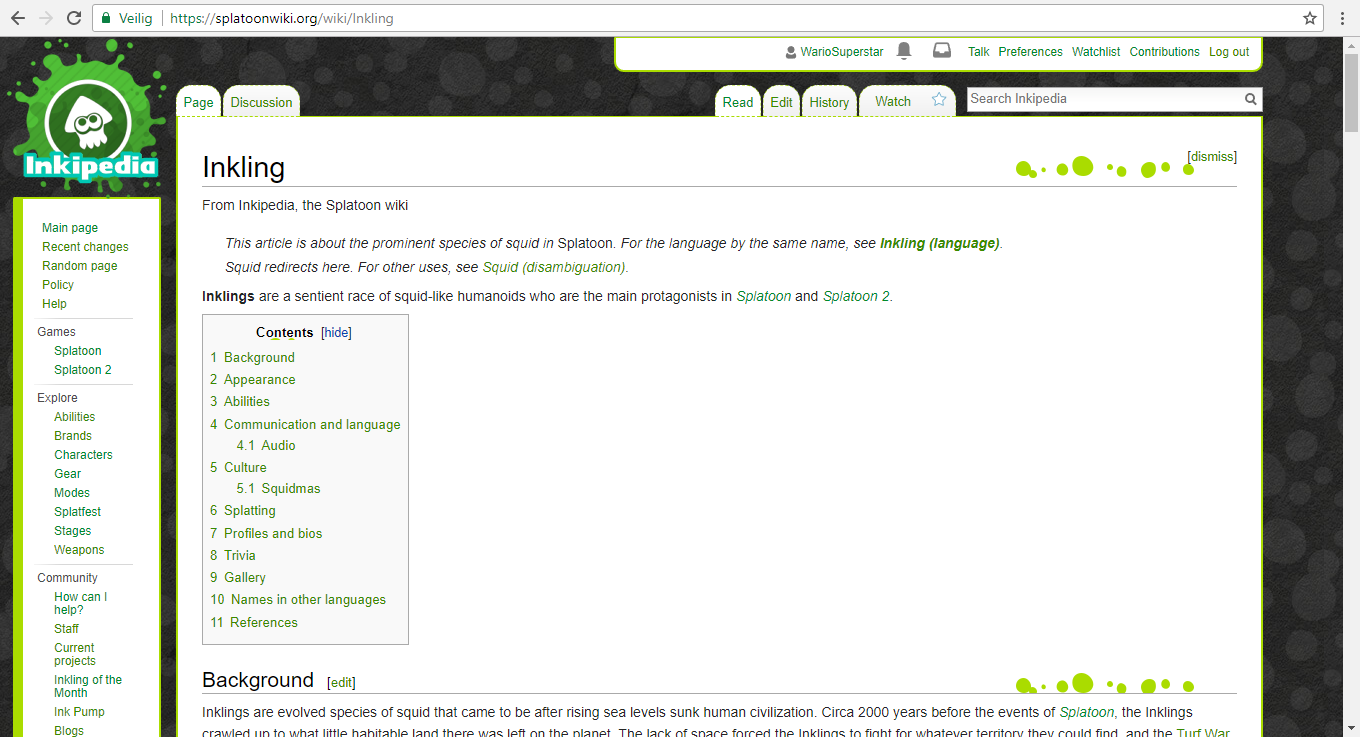Select the Edit tab

pos(781,102)
